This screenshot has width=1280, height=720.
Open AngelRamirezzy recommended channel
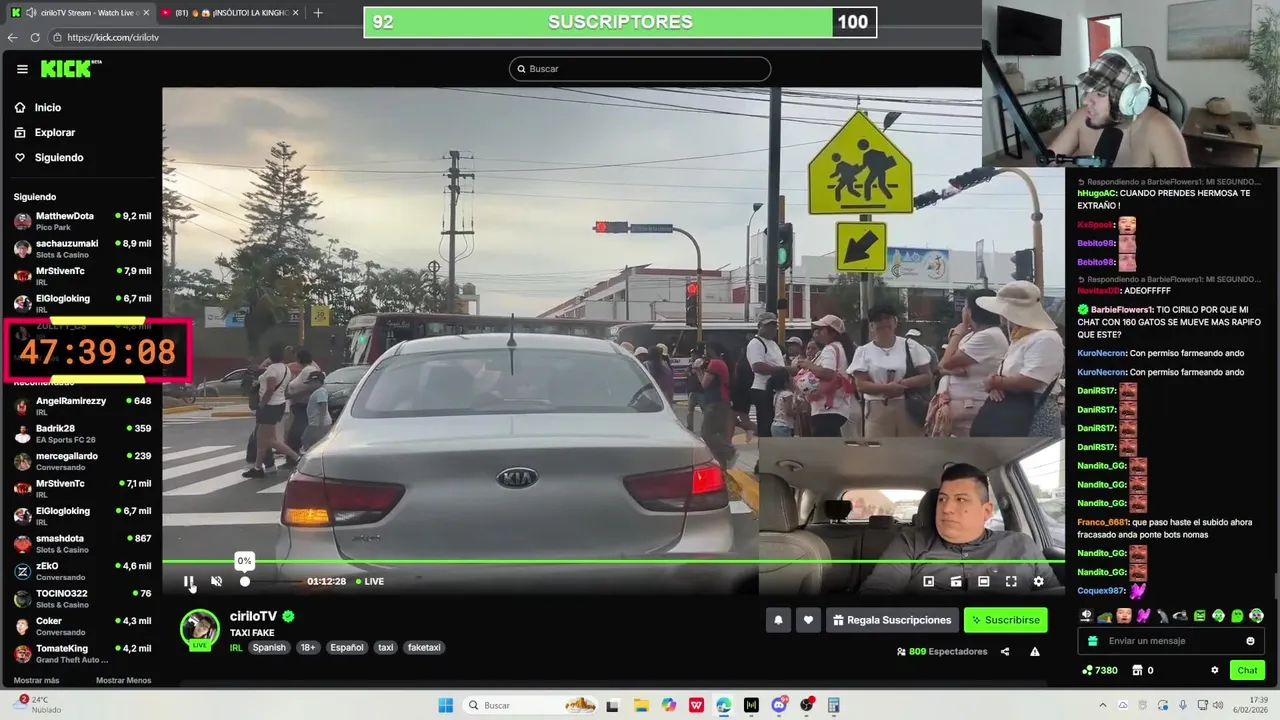click(x=82, y=405)
